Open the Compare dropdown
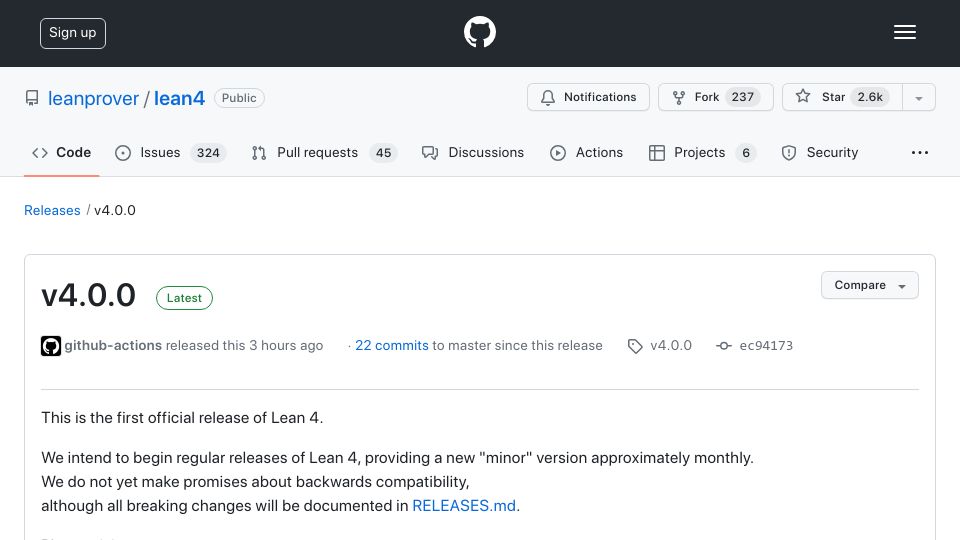Viewport: 960px width, 540px height. click(x=869, y=285)
